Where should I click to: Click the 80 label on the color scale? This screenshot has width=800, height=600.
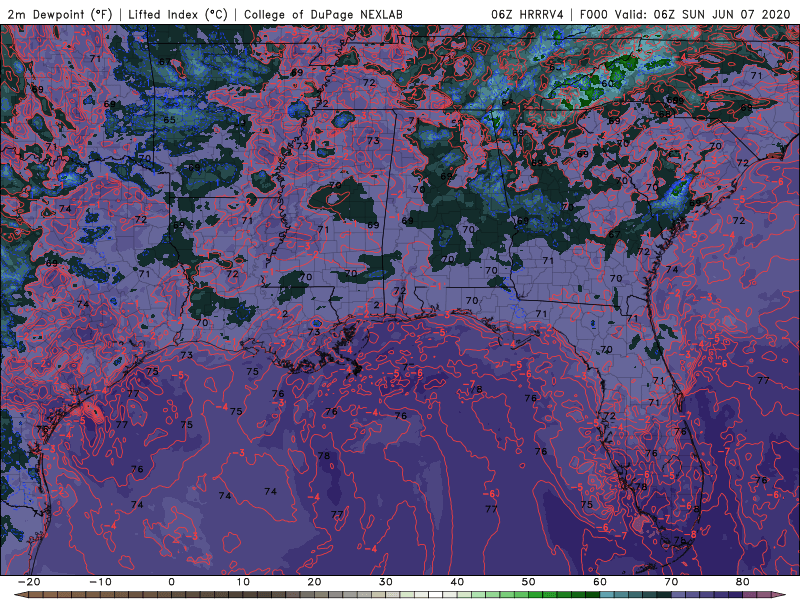pyautogui.click(x=743, y=582)
